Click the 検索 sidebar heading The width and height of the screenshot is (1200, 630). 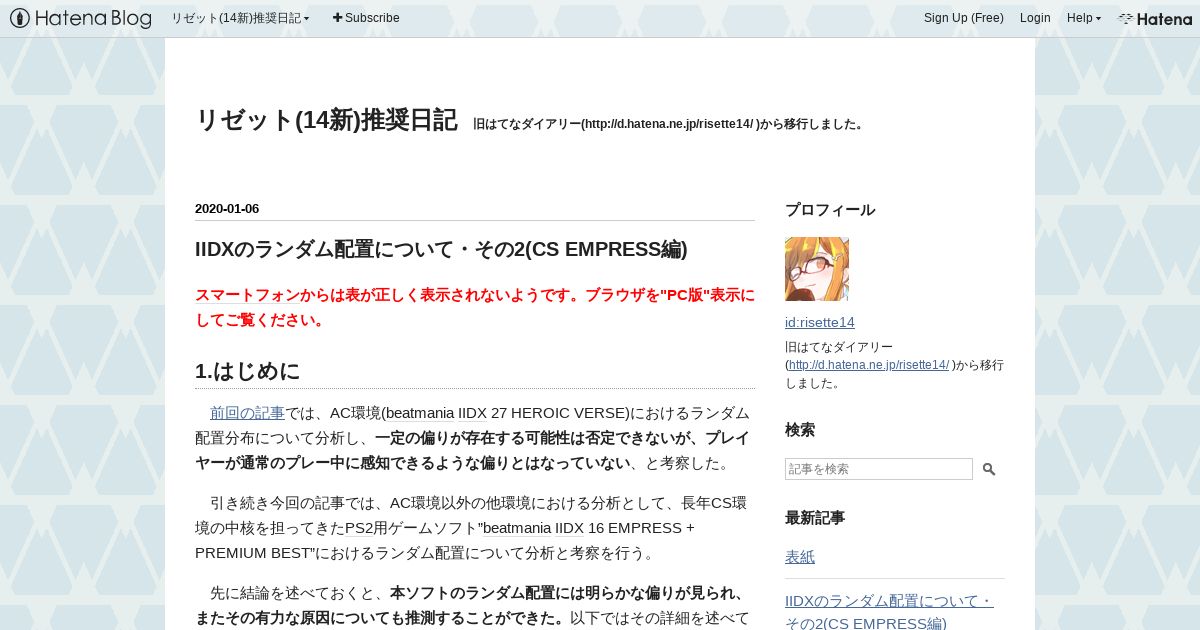point(800,430)
